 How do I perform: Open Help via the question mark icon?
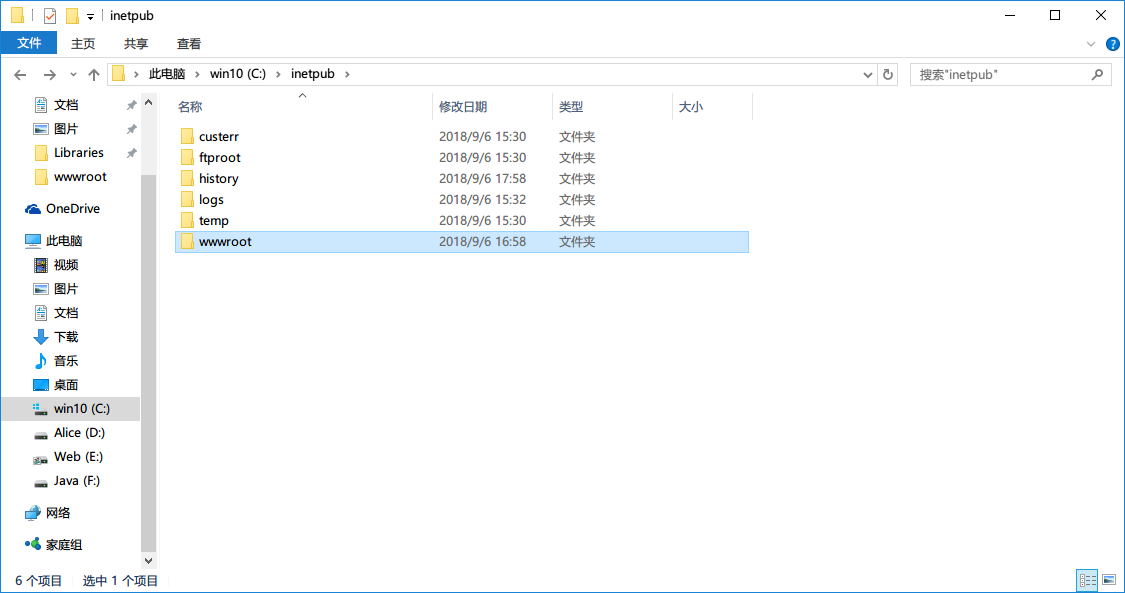click(1113, 44)
